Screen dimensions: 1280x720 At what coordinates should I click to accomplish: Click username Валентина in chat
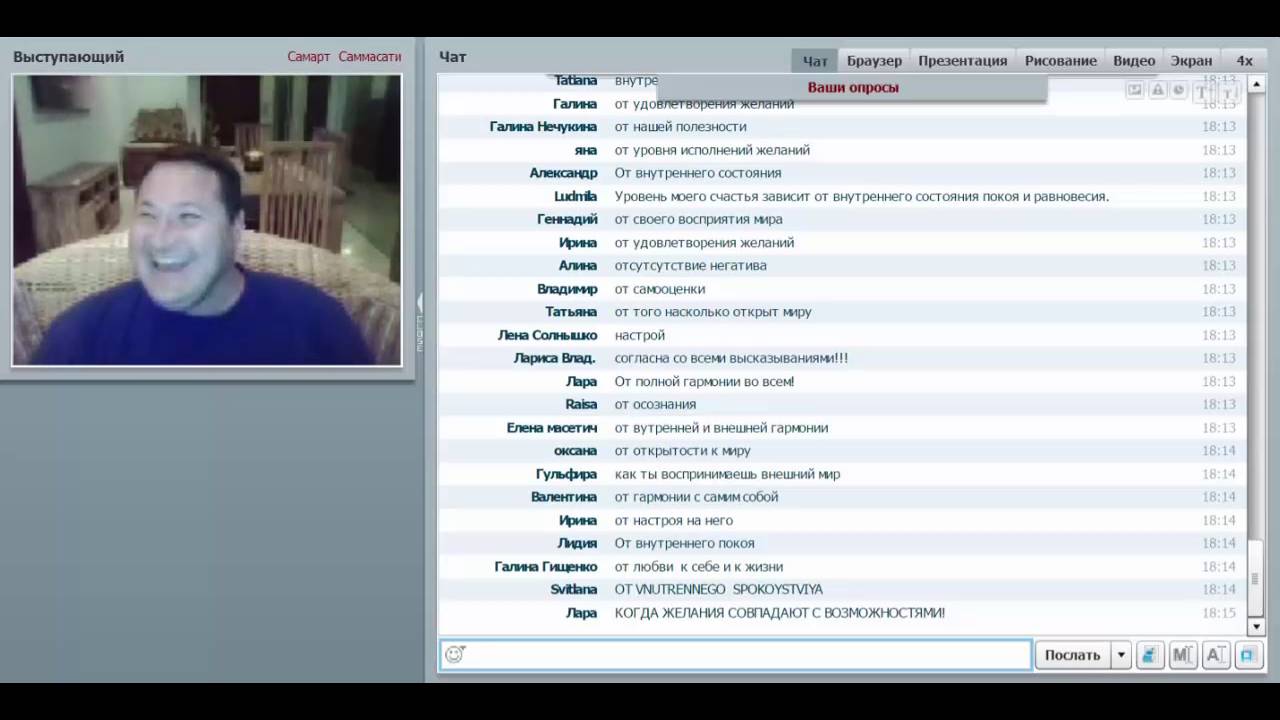pyautogui.click(x=564, y=497)
